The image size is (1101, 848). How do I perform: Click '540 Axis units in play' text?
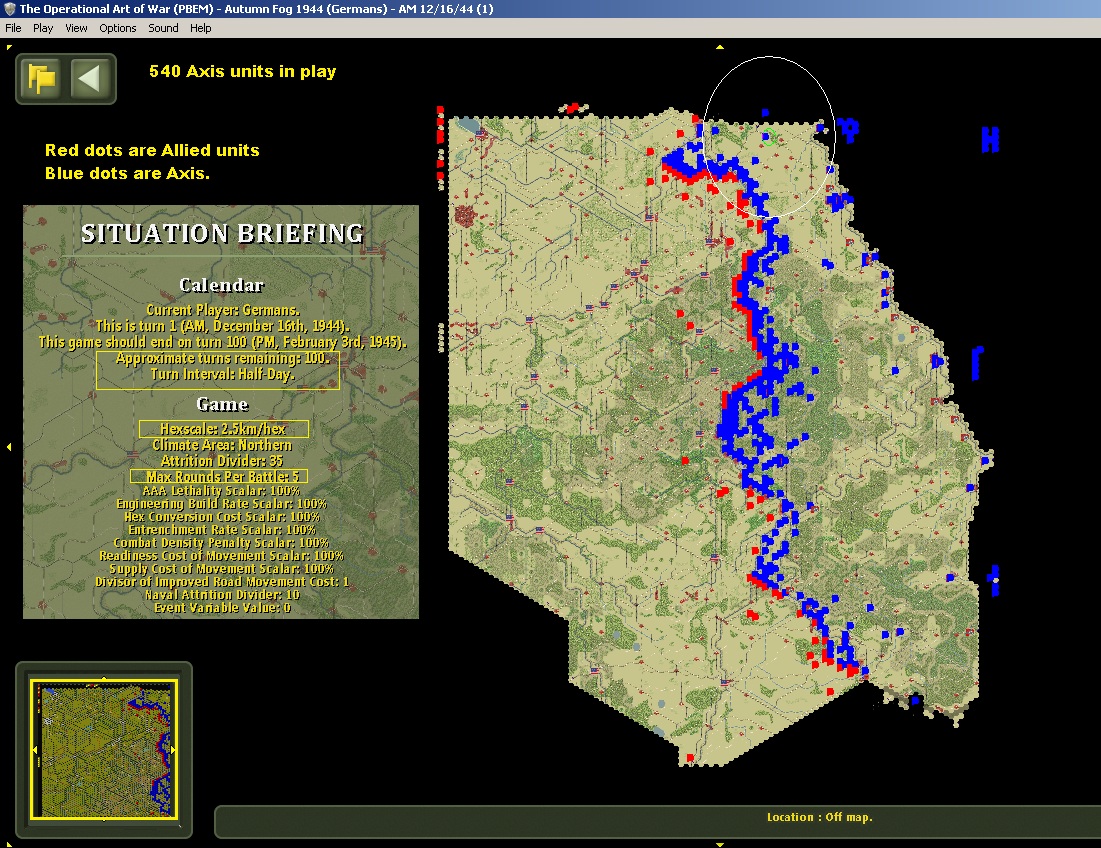pos(242,72)
